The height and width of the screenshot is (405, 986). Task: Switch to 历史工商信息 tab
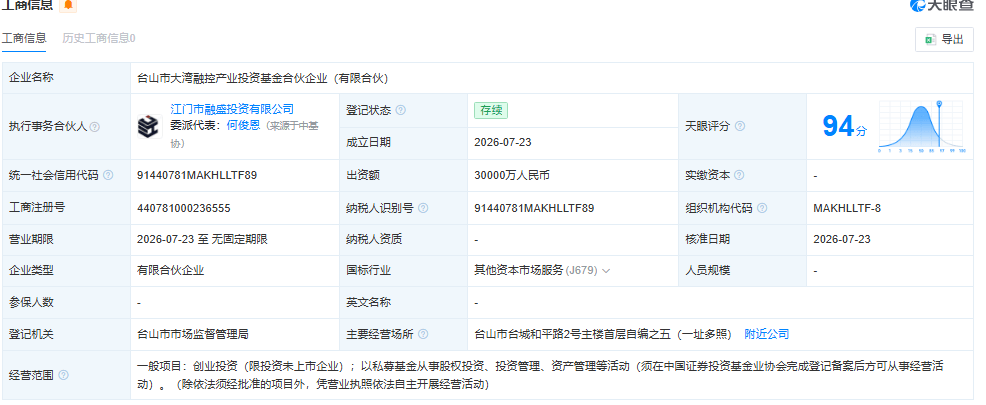click(x=99, y=38)
